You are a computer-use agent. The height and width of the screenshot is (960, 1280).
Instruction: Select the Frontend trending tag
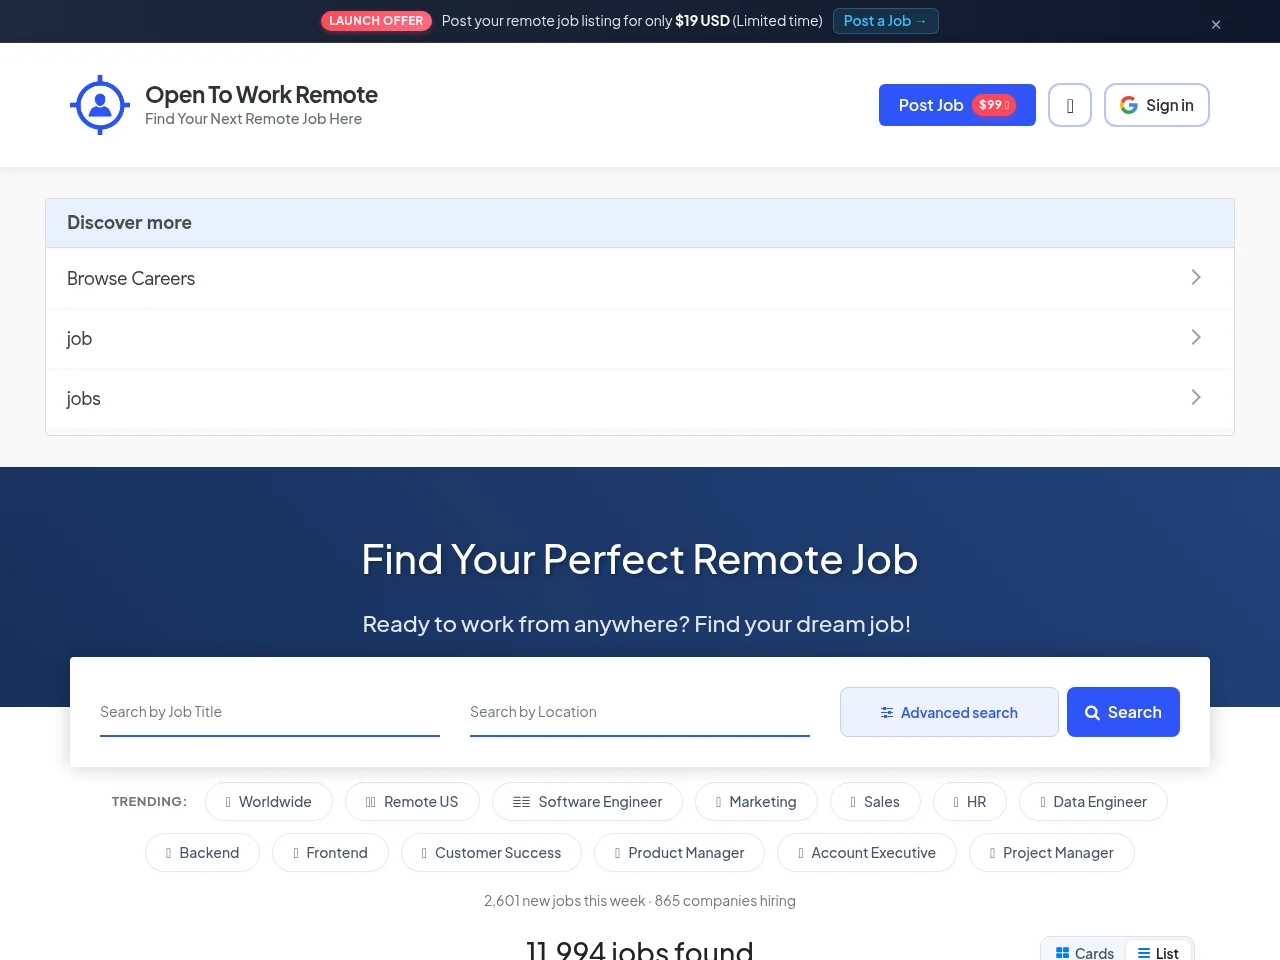pos(330,853)
